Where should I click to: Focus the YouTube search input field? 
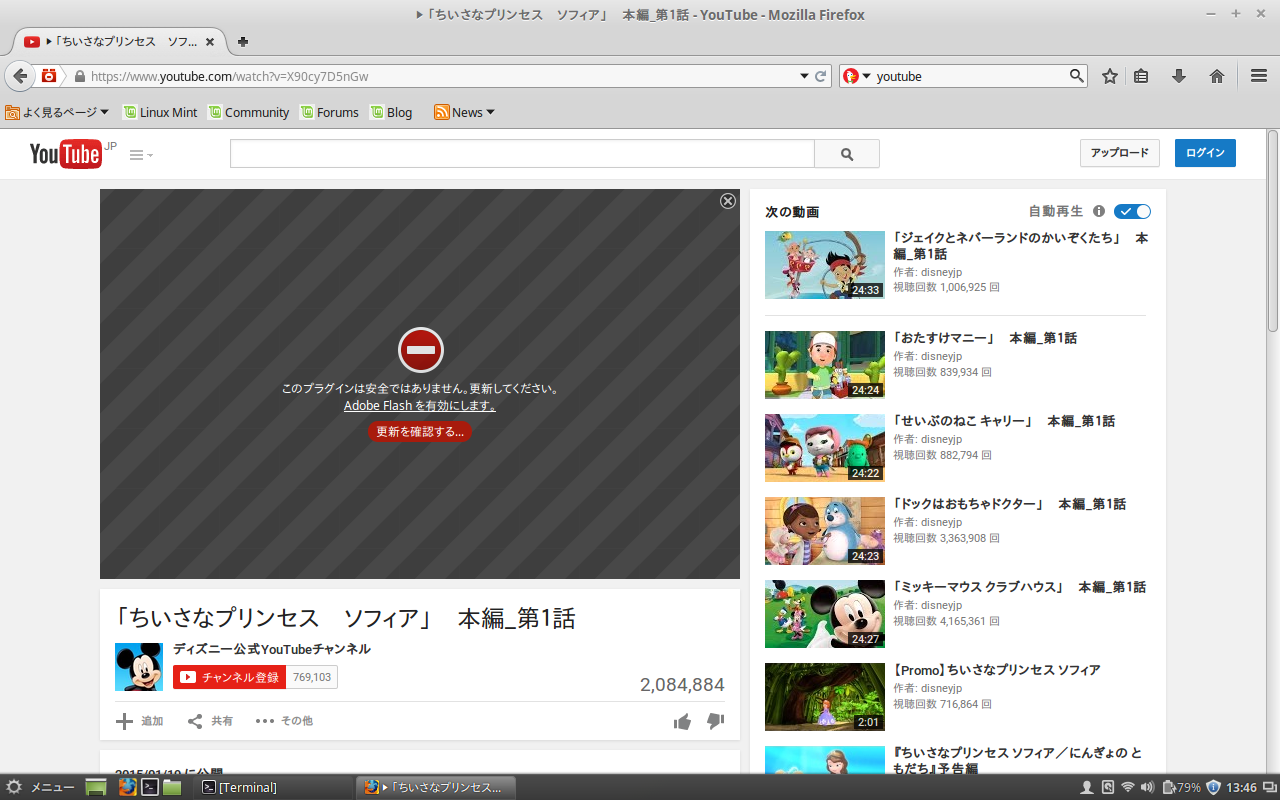click(522, 154)
